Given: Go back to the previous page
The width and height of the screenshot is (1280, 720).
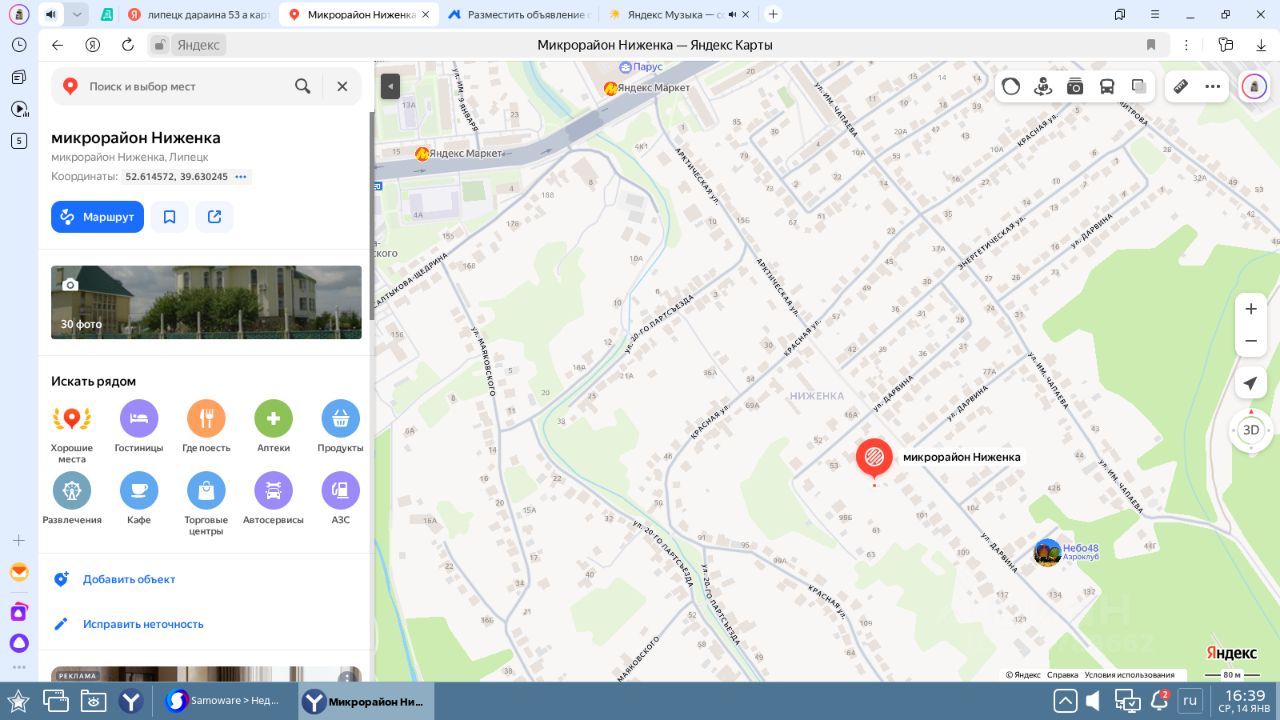Looking at the screenshot, I should (x=57, y=45).
